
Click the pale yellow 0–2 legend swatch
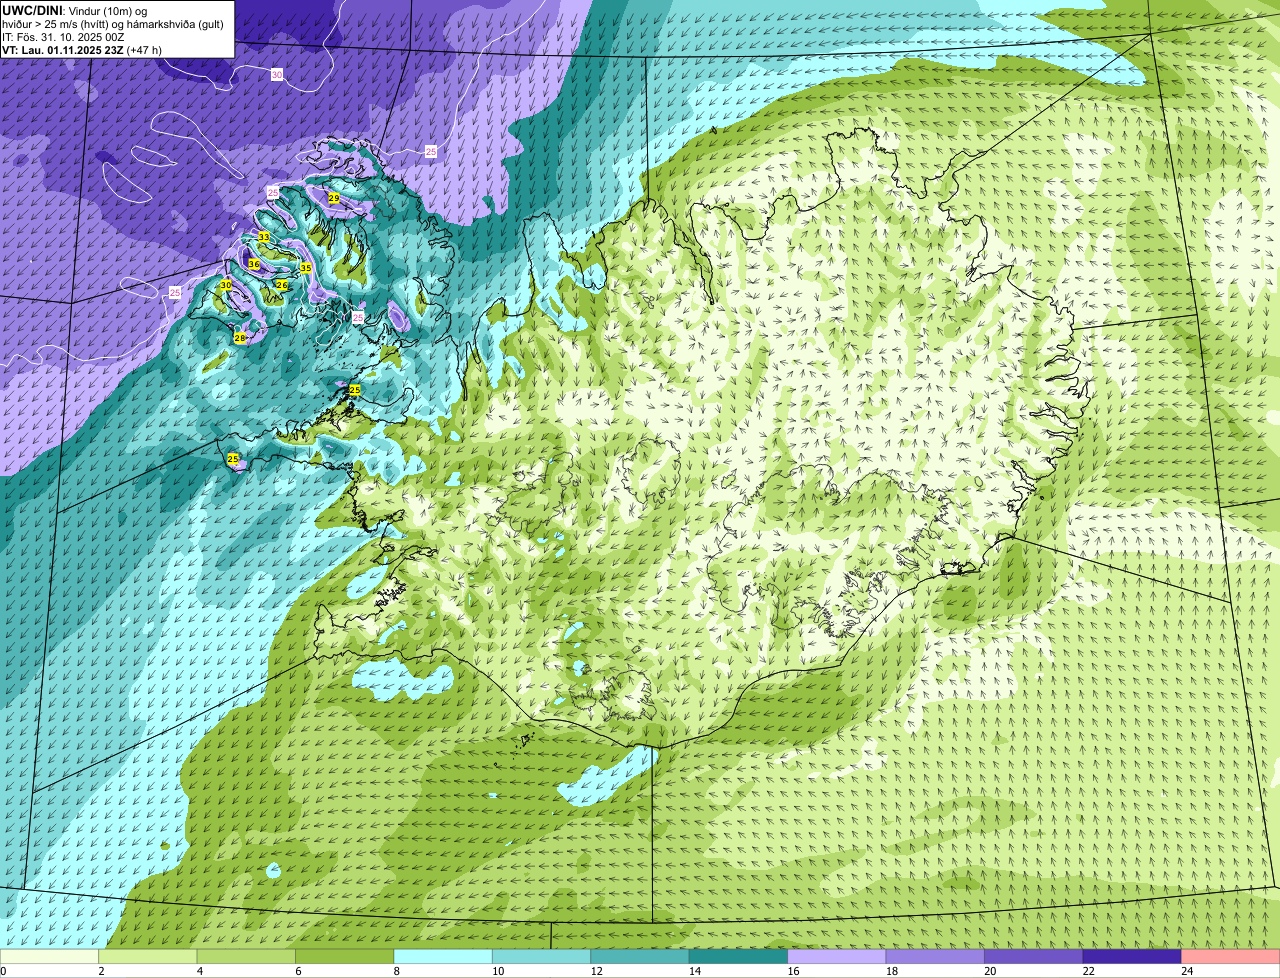50,957
